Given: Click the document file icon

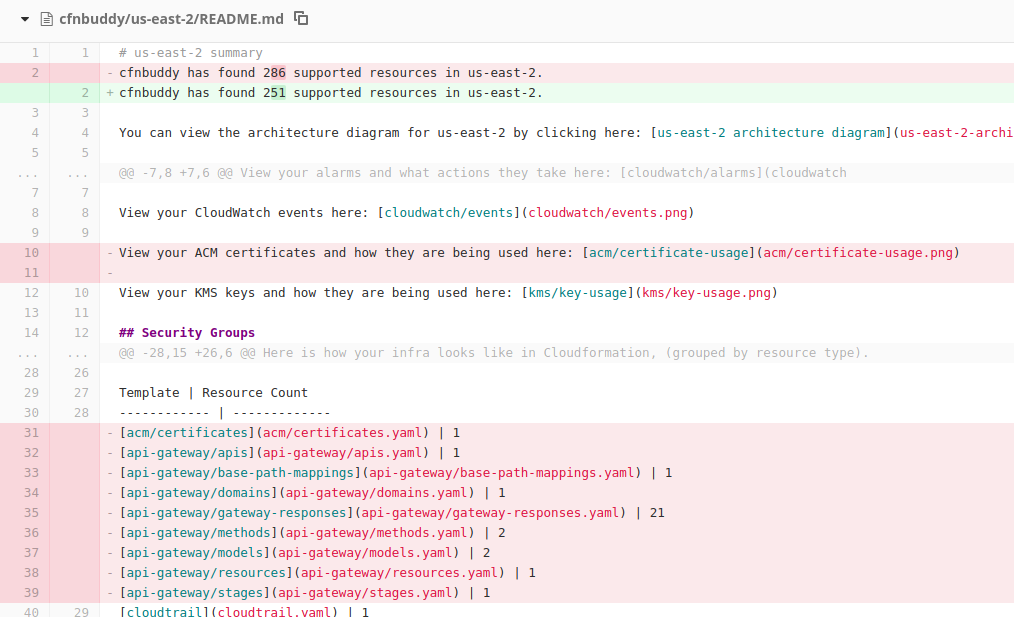Looking at the screenshot, I should [47, 19].
